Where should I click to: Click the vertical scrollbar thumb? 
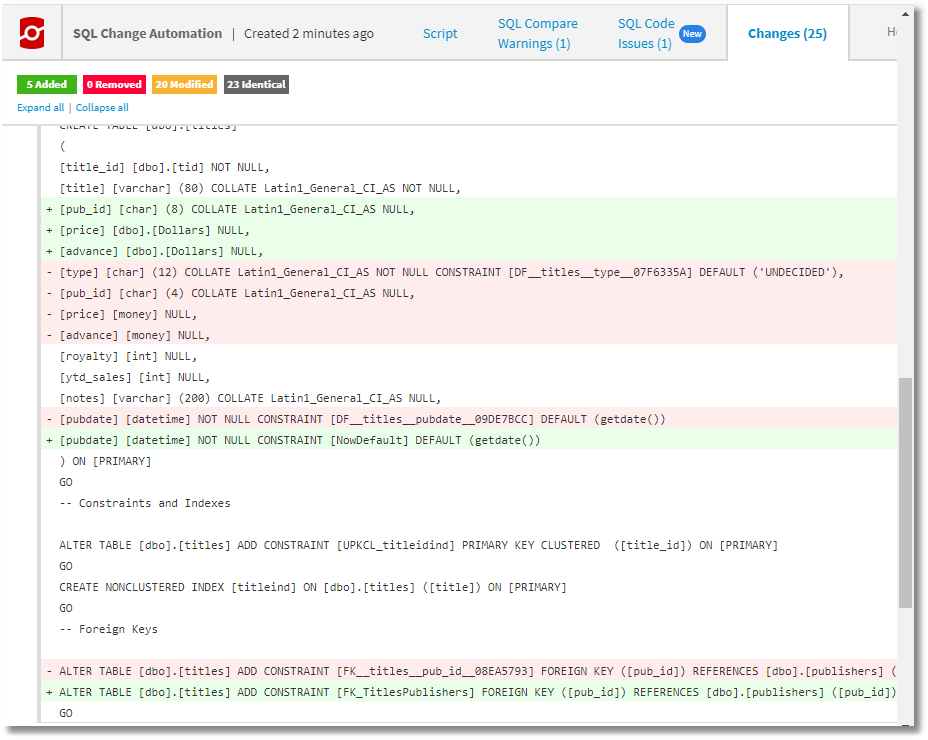click(x=905, y=493)
